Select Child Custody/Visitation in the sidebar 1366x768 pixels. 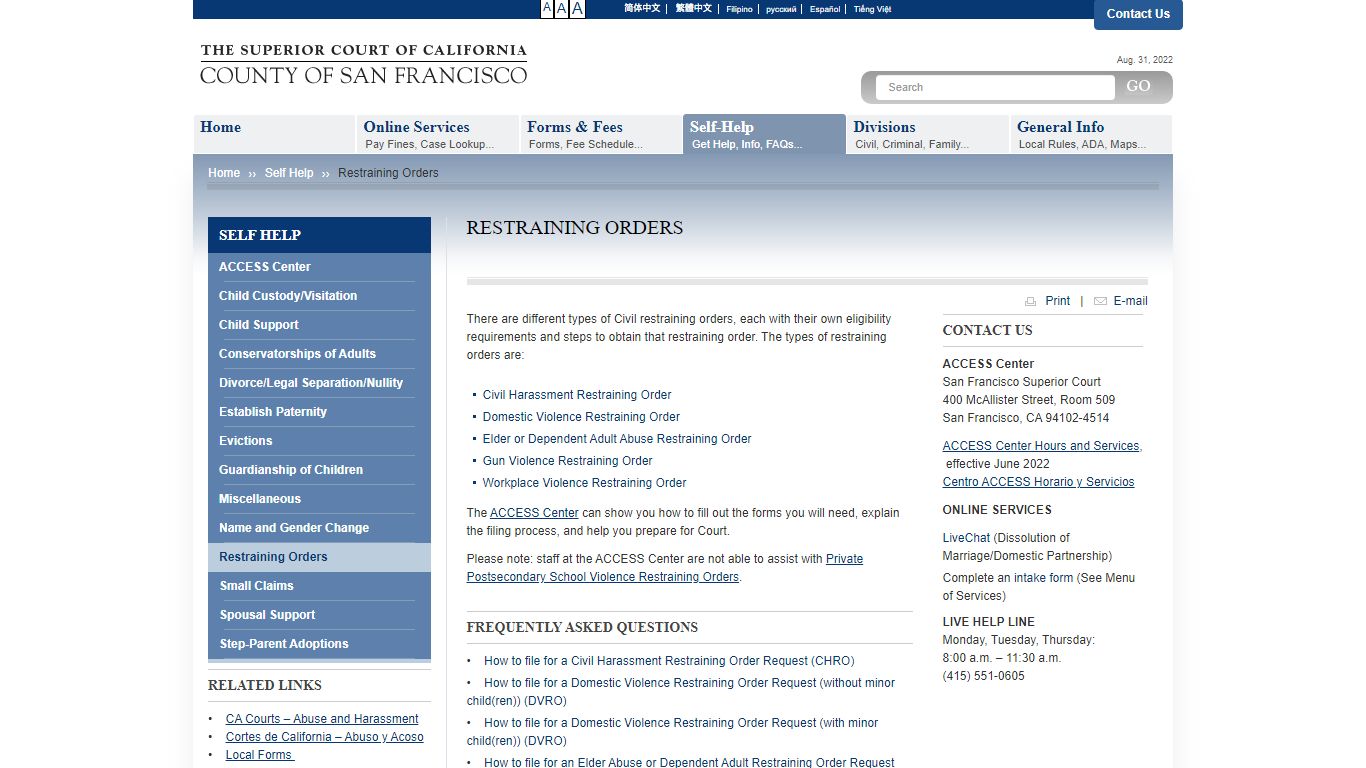tap(288, 296)
